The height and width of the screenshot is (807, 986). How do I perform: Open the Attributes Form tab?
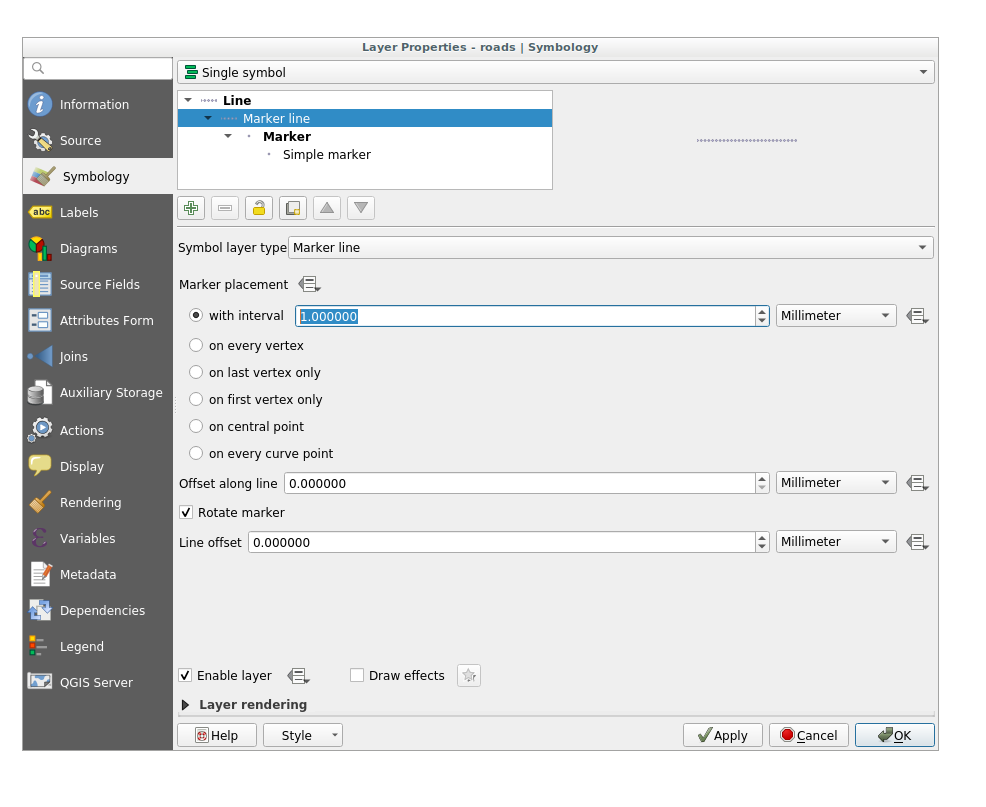[106, 321]
